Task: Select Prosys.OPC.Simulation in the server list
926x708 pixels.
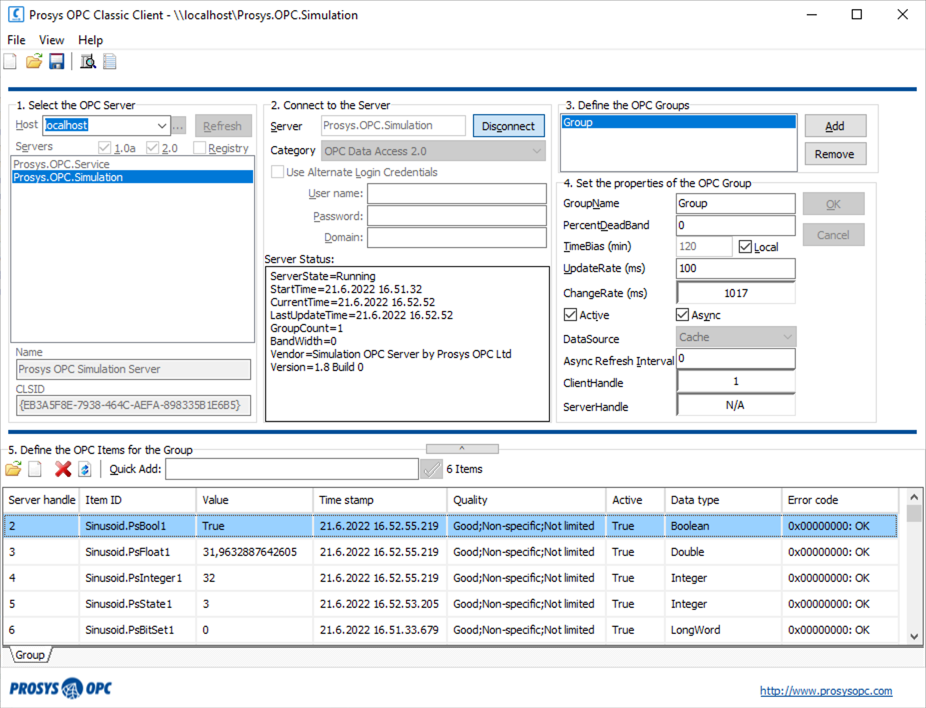Action: (x=132, y=177)
